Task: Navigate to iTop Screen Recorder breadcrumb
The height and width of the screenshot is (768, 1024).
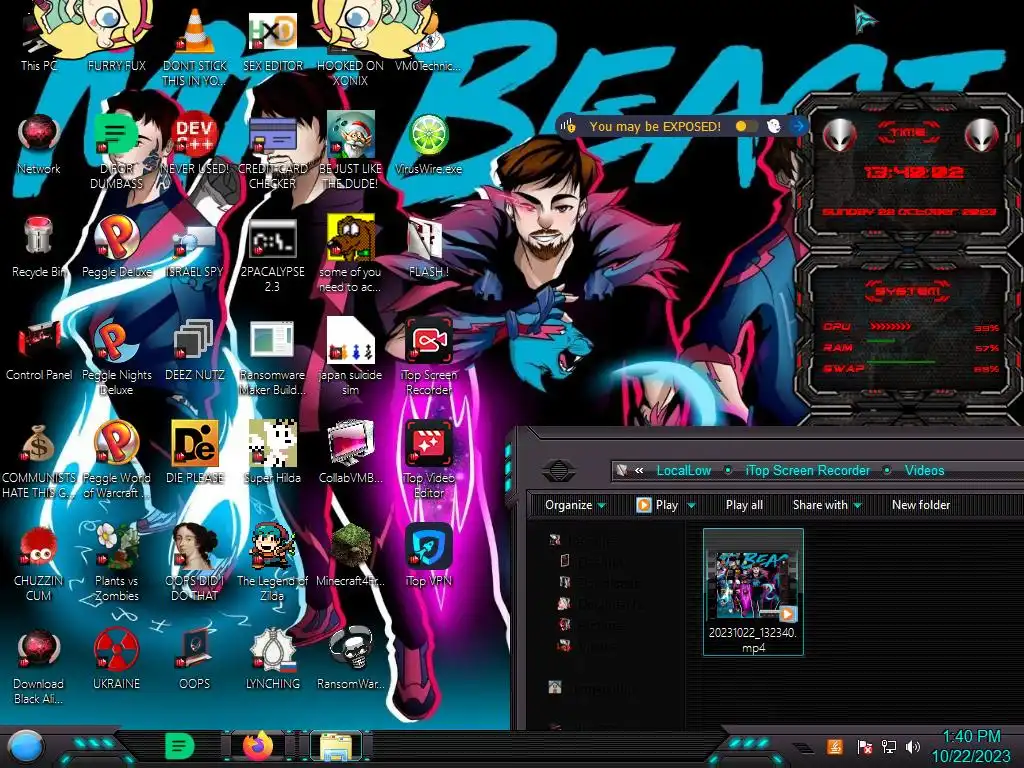Action: point(807,470)
